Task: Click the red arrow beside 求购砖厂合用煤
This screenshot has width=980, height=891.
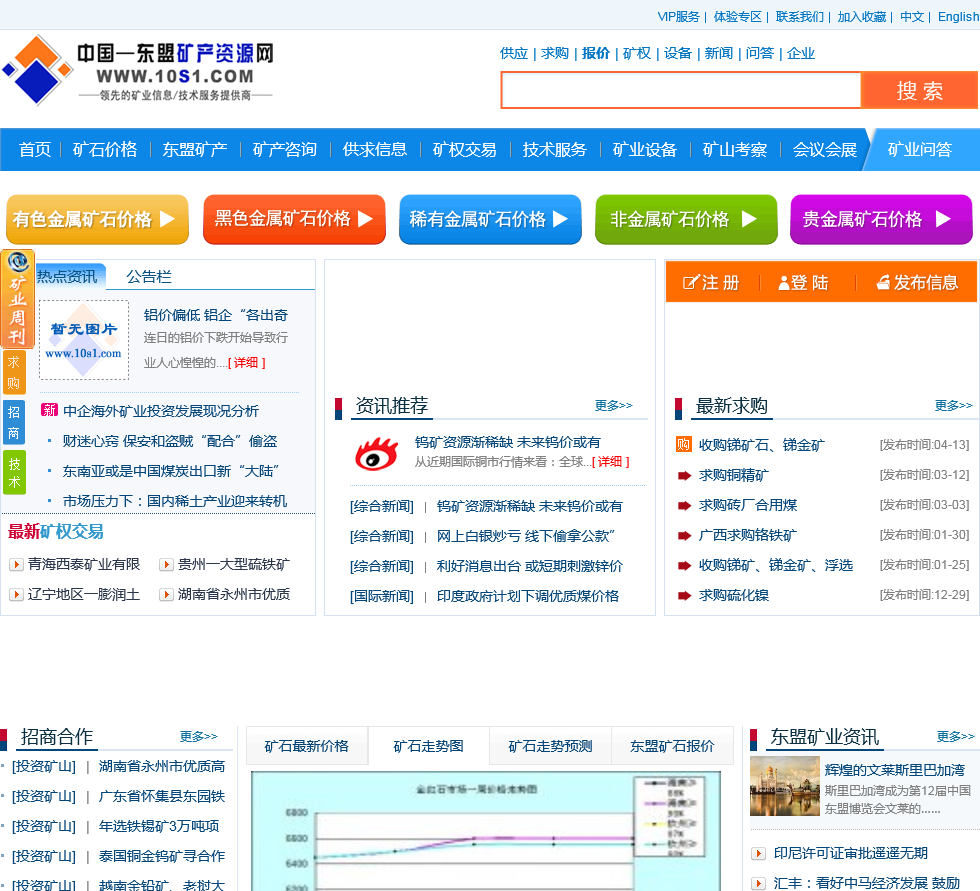Action: (x=684, y=505)
